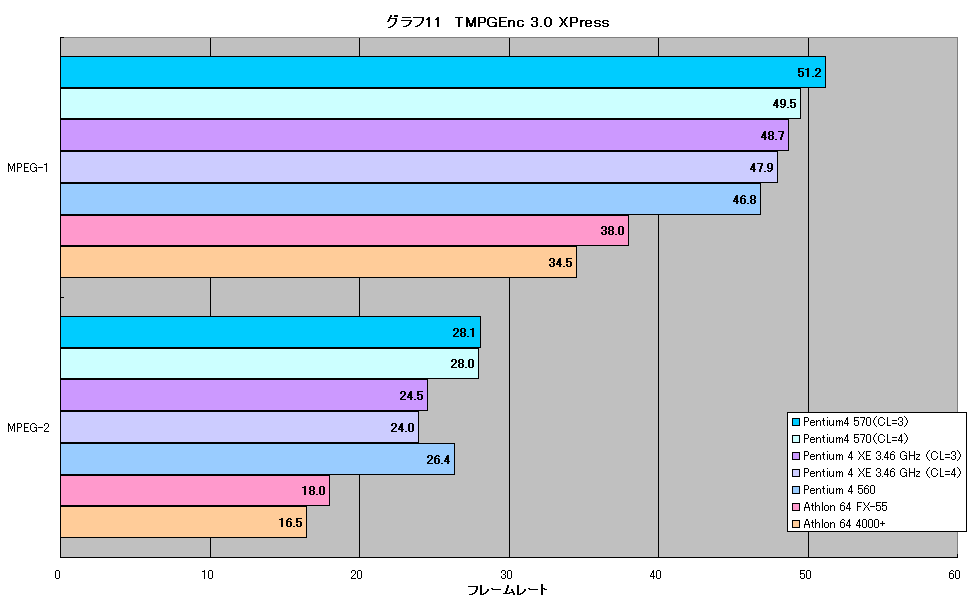This screenshot has width=972, height=604.
Task: Click legend text Athlon 64 4000+
Action: (844, 524)
